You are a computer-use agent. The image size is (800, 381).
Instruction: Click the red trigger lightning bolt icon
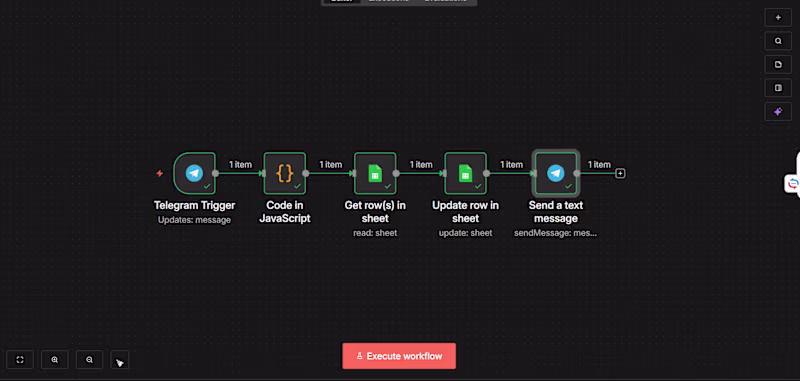[160, 173]
